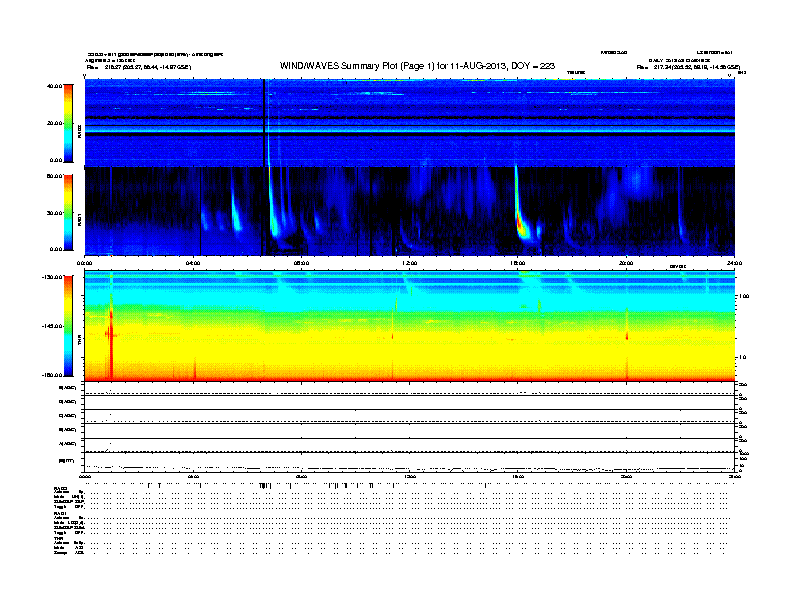Click the 24:00 tick label under RAD1 panel
The image size is (792, 612).
[x=734, y=263]
